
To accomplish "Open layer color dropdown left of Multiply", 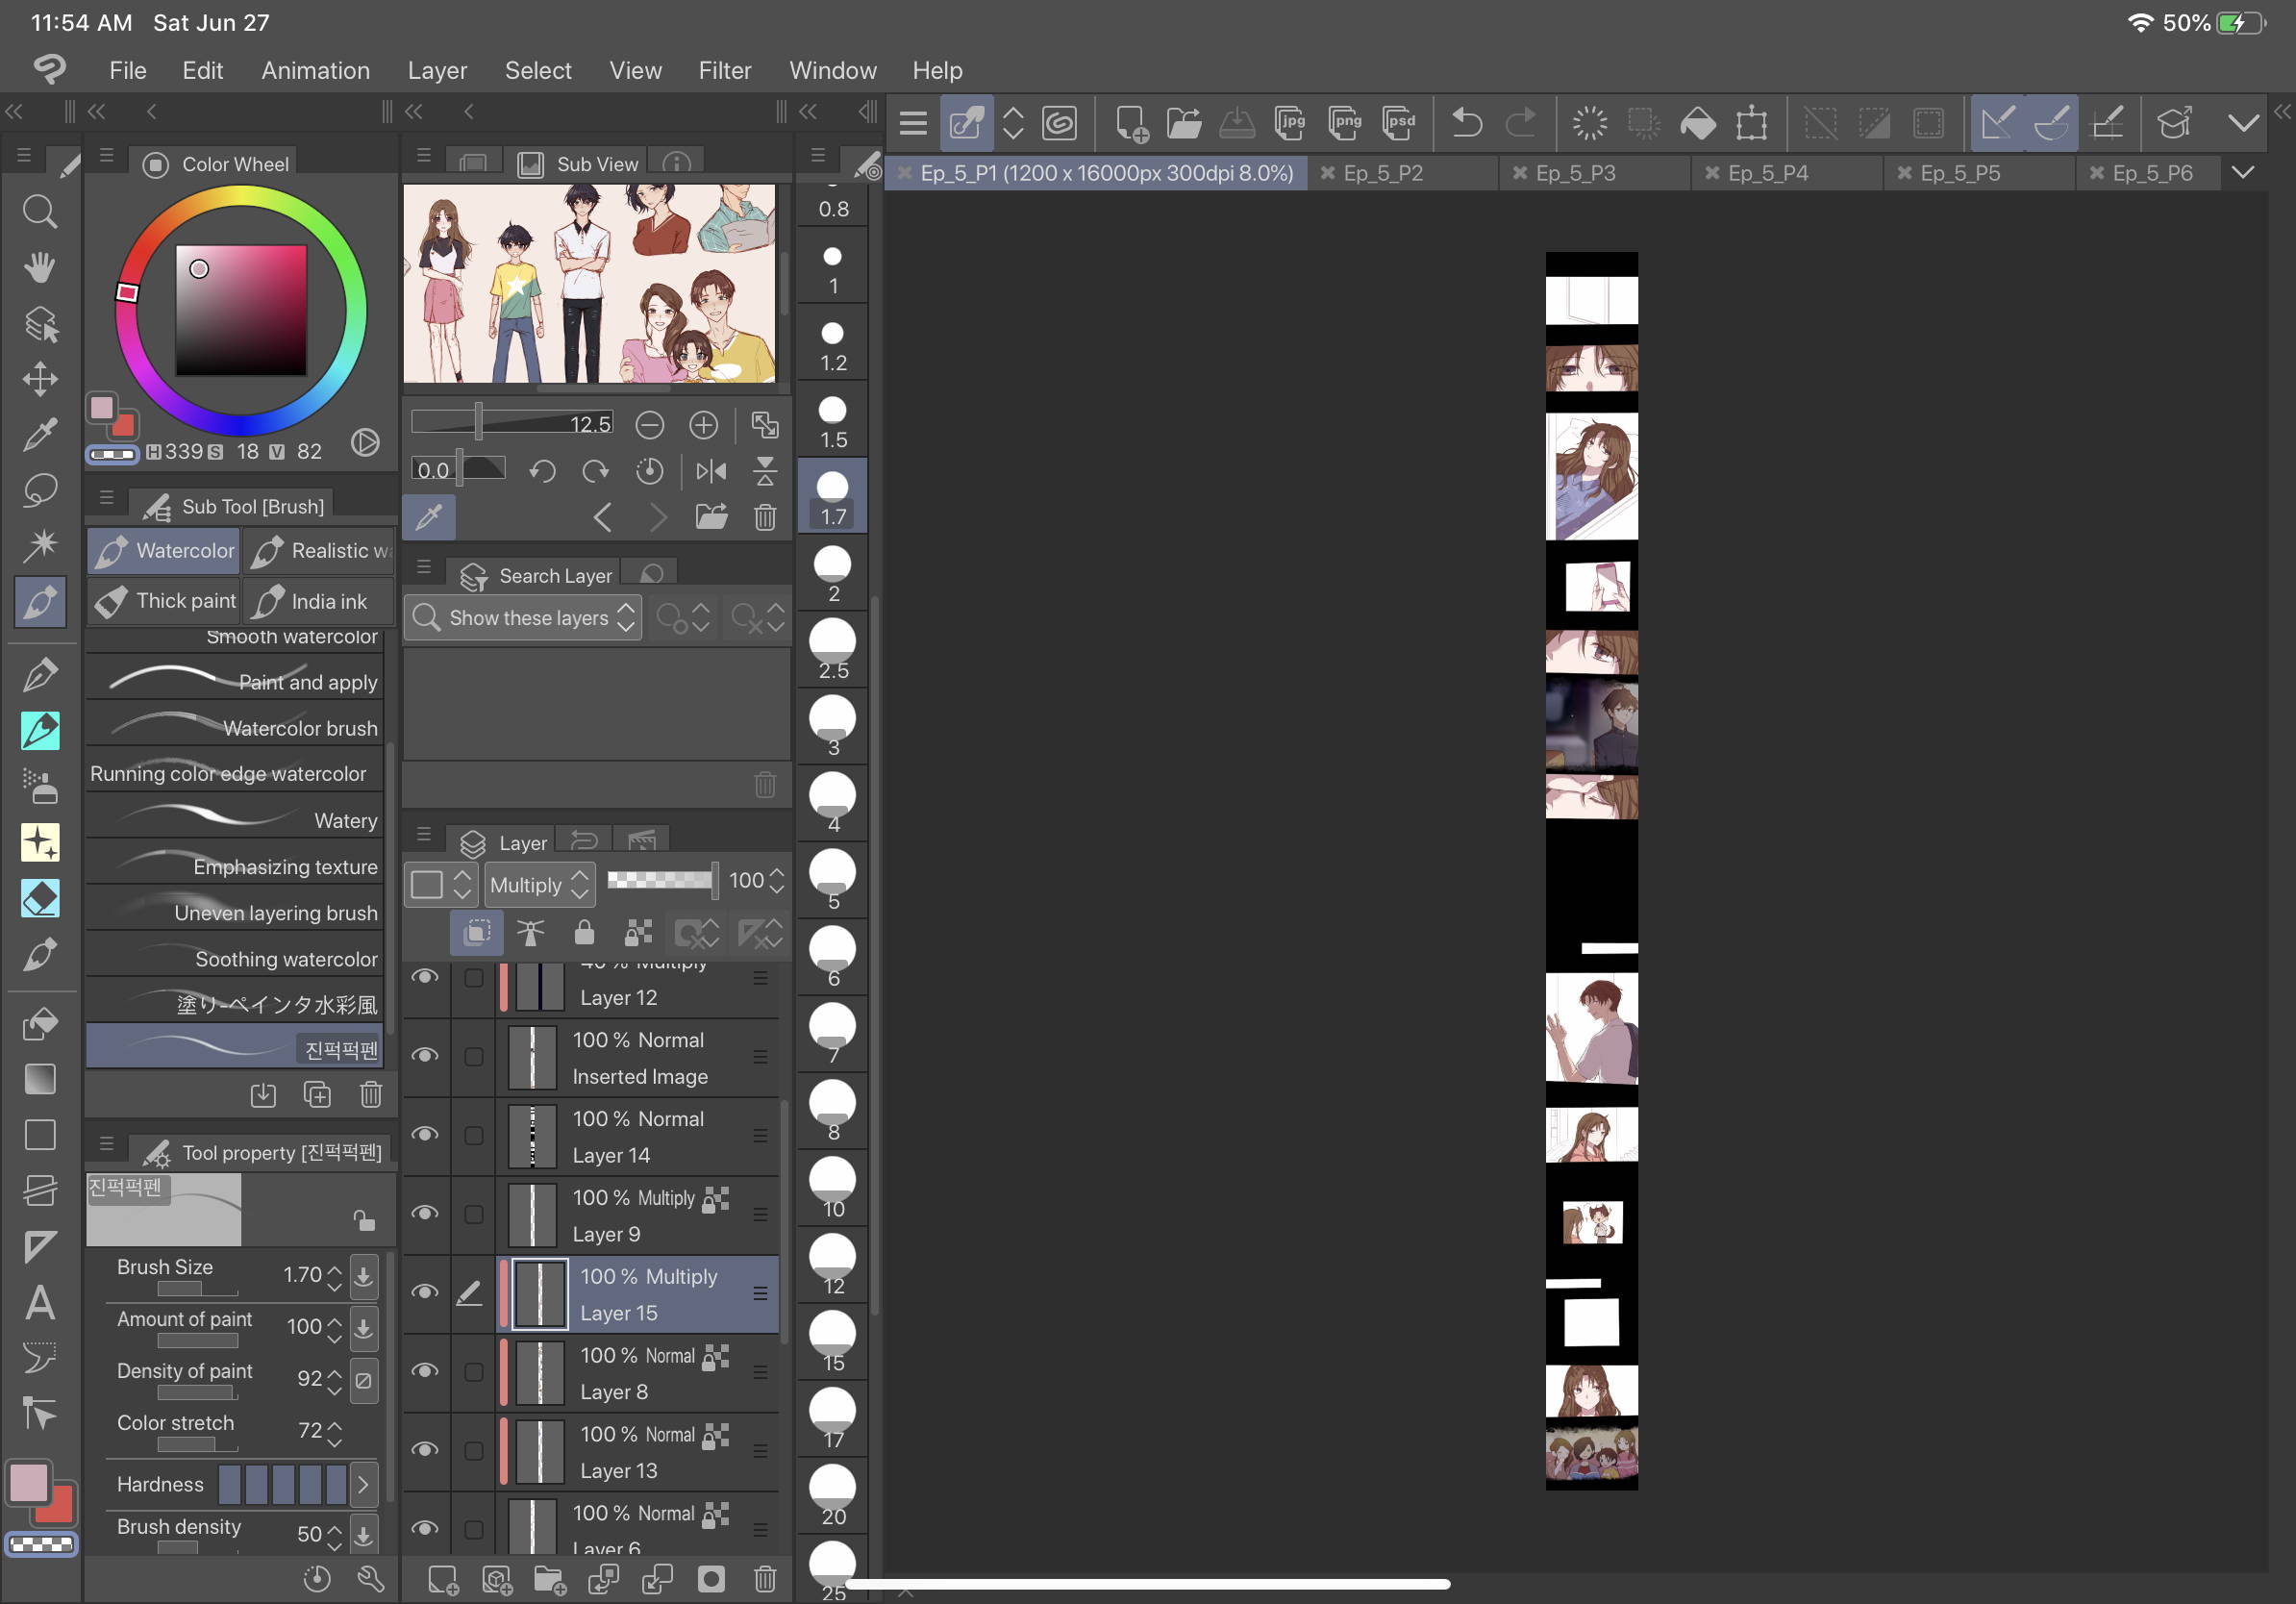I will 441,885.
